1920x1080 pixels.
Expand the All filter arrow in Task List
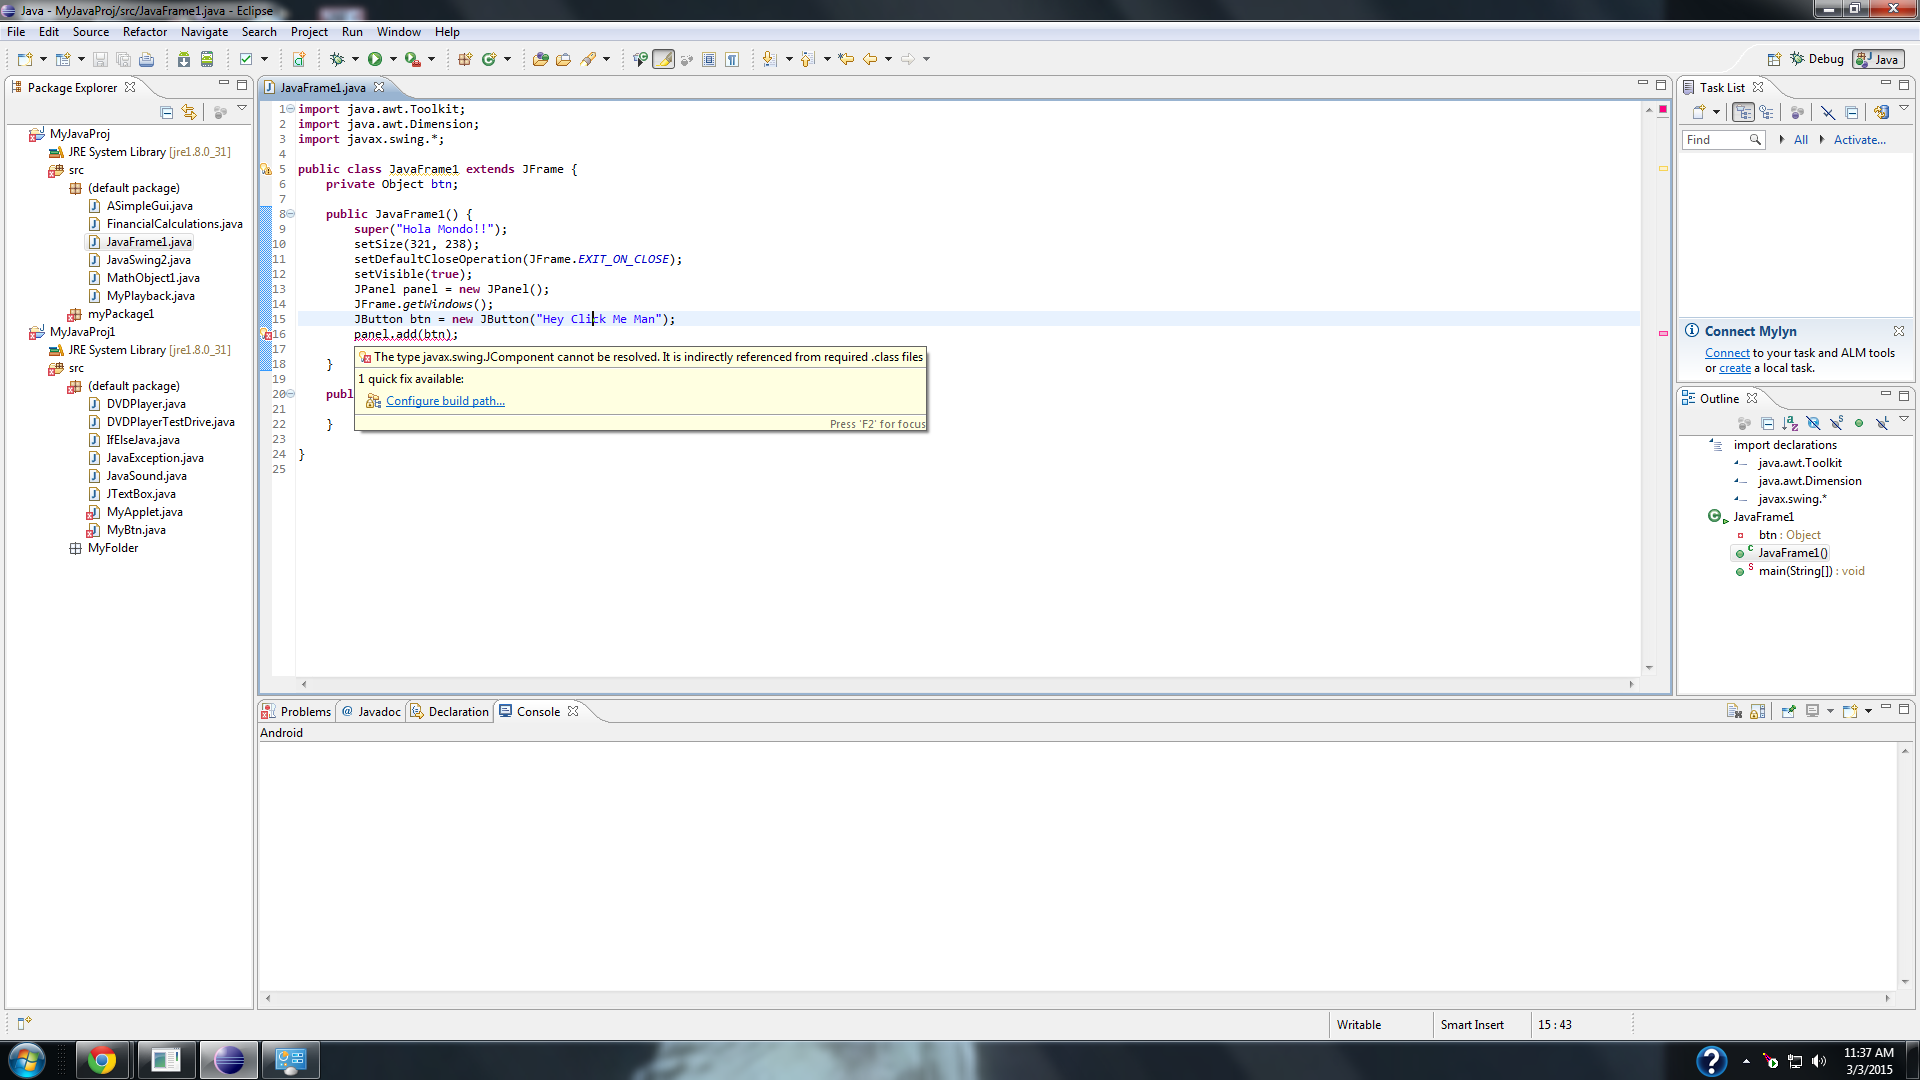click(1782, 140)
